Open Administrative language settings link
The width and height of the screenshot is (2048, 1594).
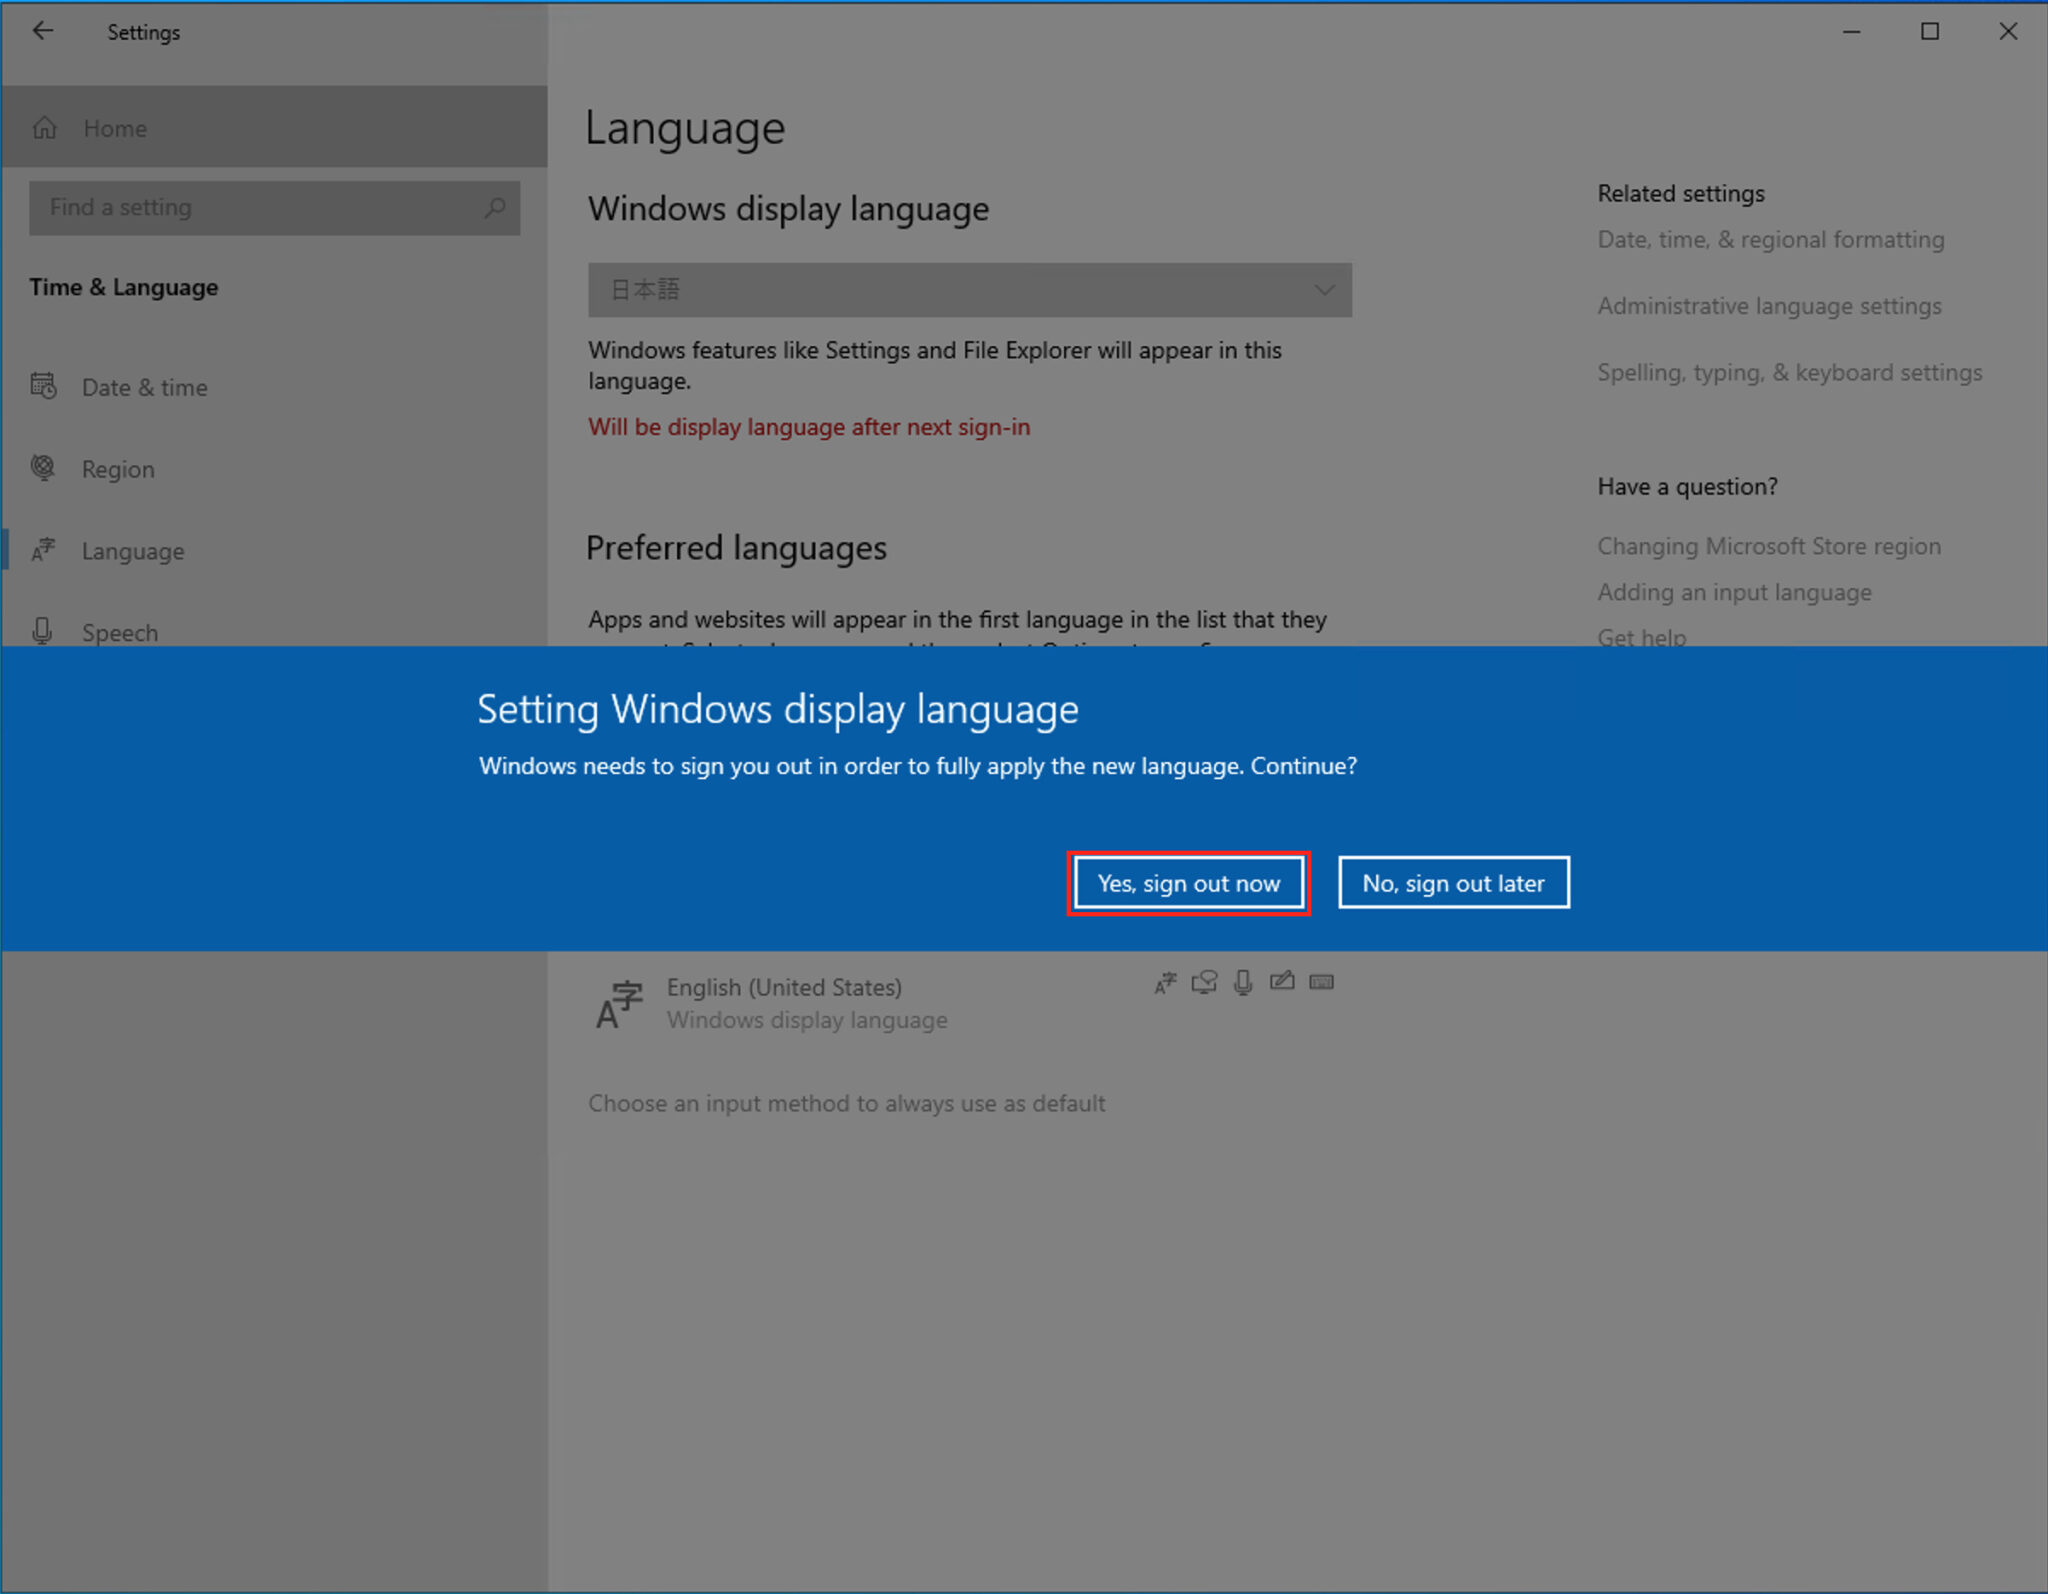(1768, 306)
